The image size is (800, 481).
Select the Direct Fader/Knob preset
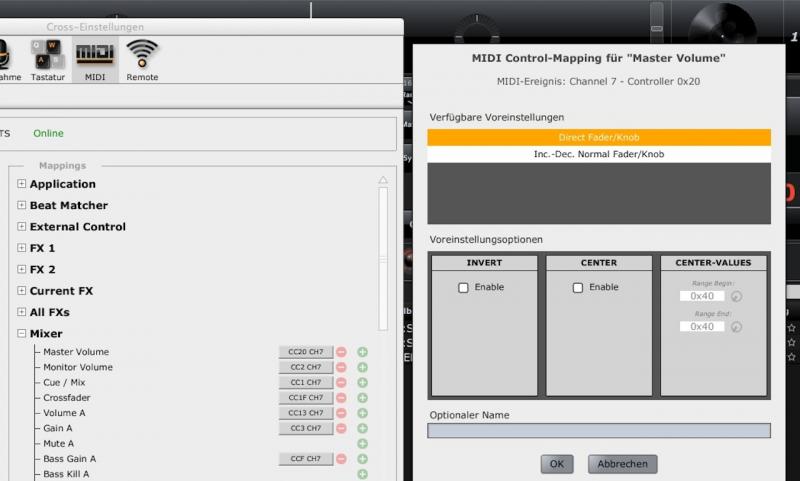tap(599, 138)
